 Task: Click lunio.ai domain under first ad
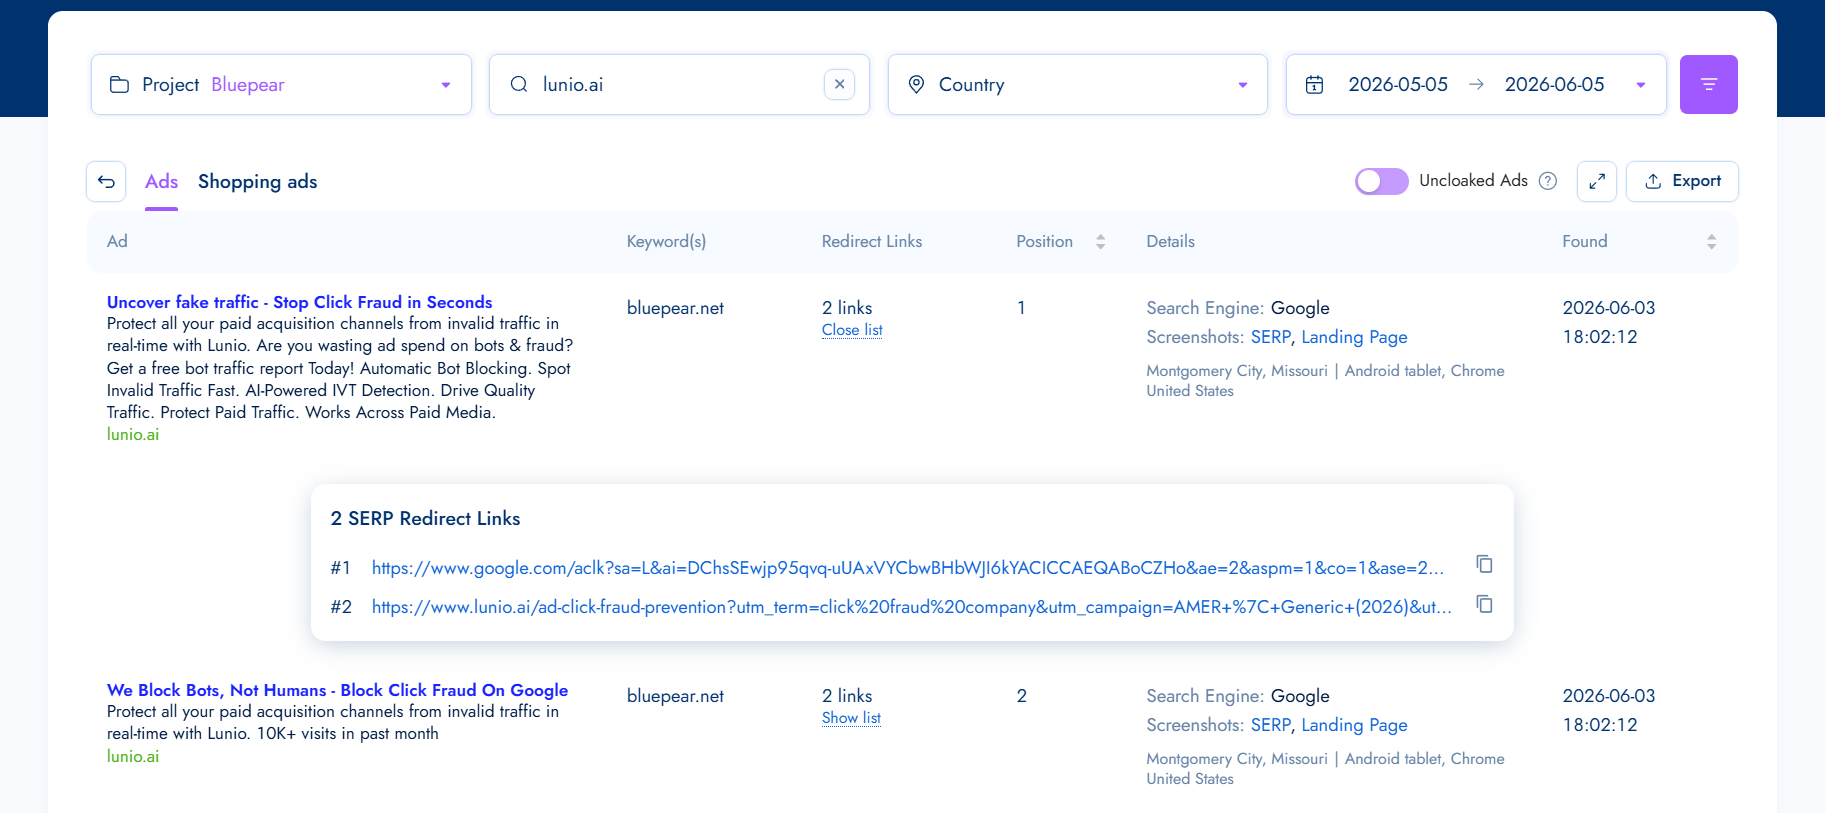pos(133,434)
